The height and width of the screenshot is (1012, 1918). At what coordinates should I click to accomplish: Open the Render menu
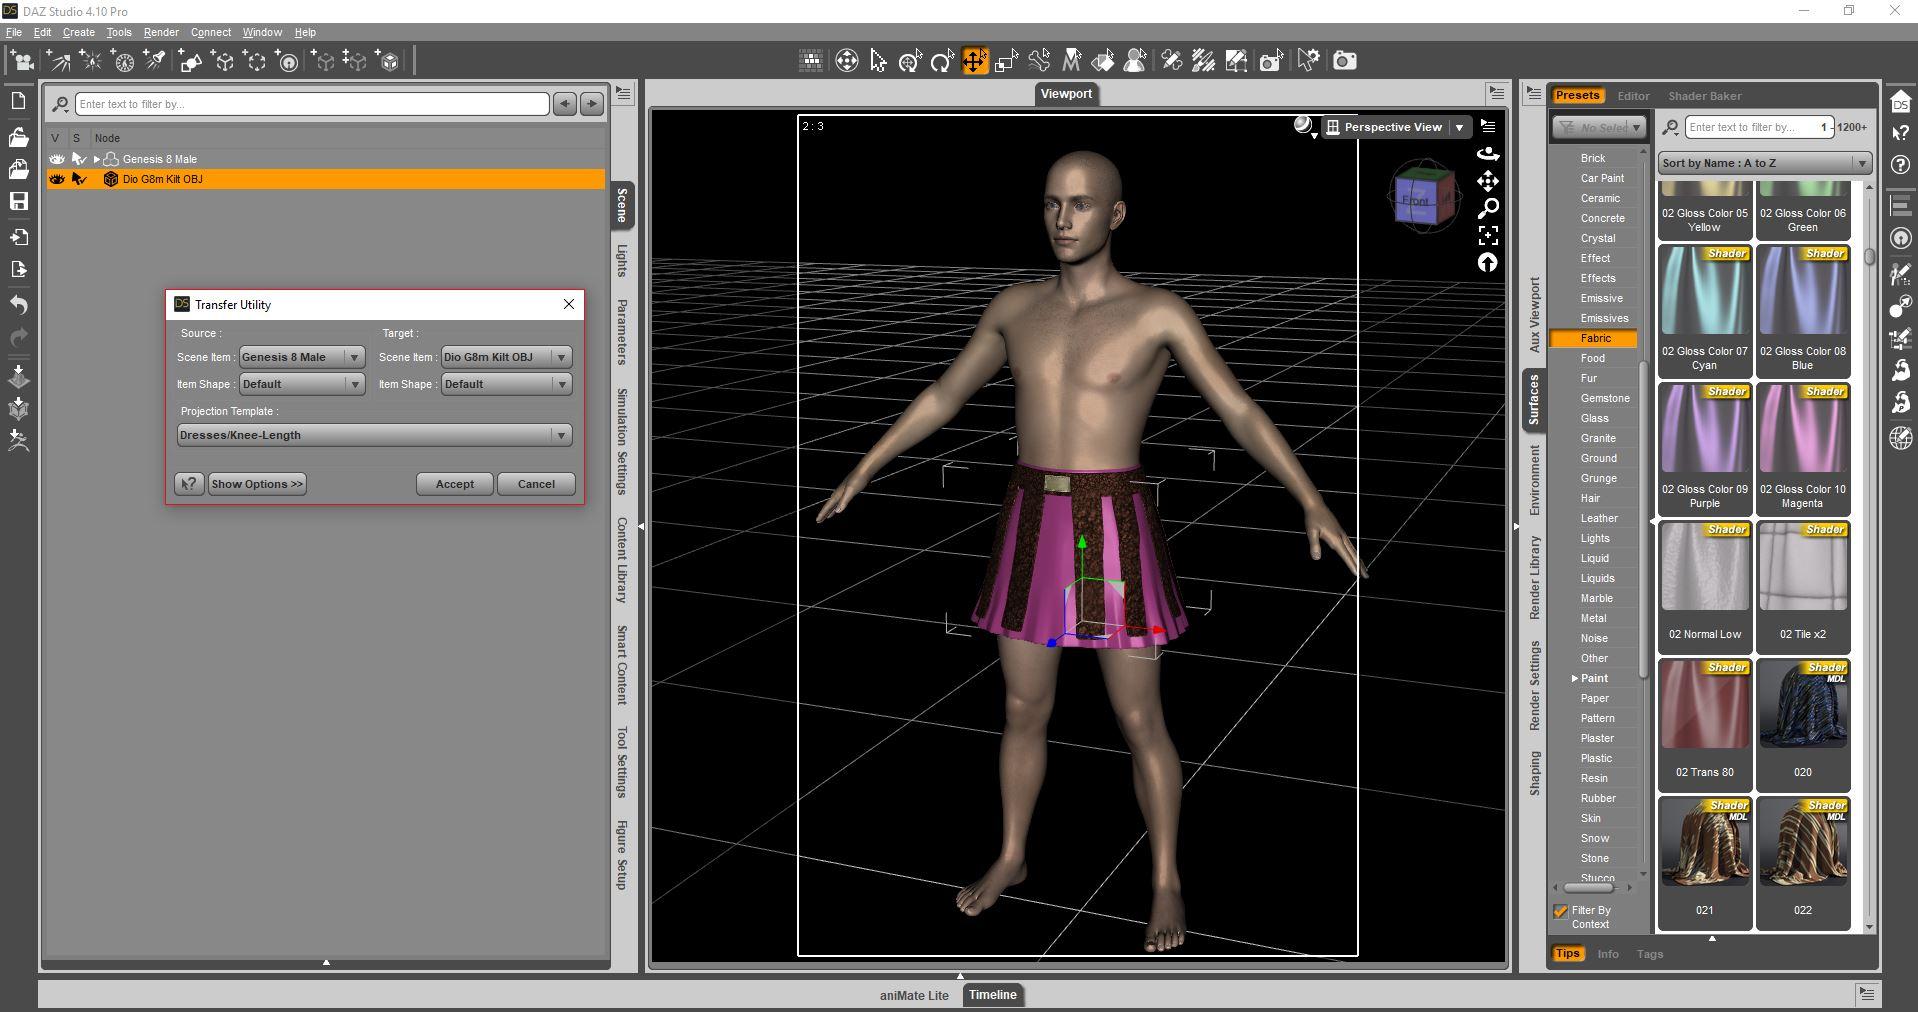[x=161, y=32]
